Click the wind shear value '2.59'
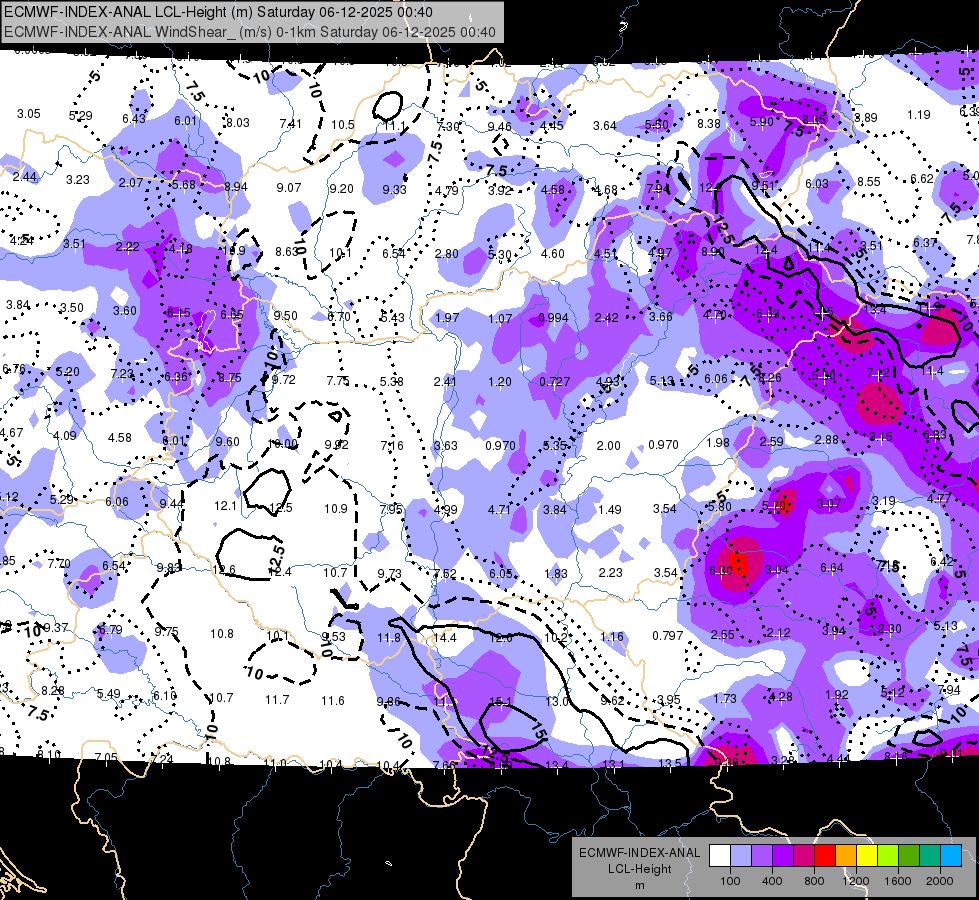 click(771, 441)
